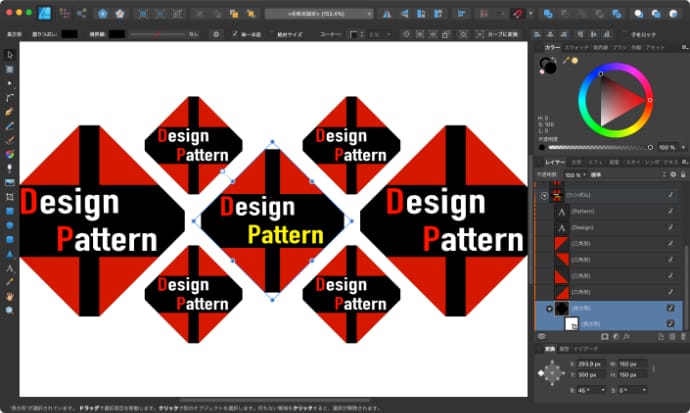Select the Move tool arrow at top of tools
This screenshot has height=413, width=690.
[x=9, y=57]
